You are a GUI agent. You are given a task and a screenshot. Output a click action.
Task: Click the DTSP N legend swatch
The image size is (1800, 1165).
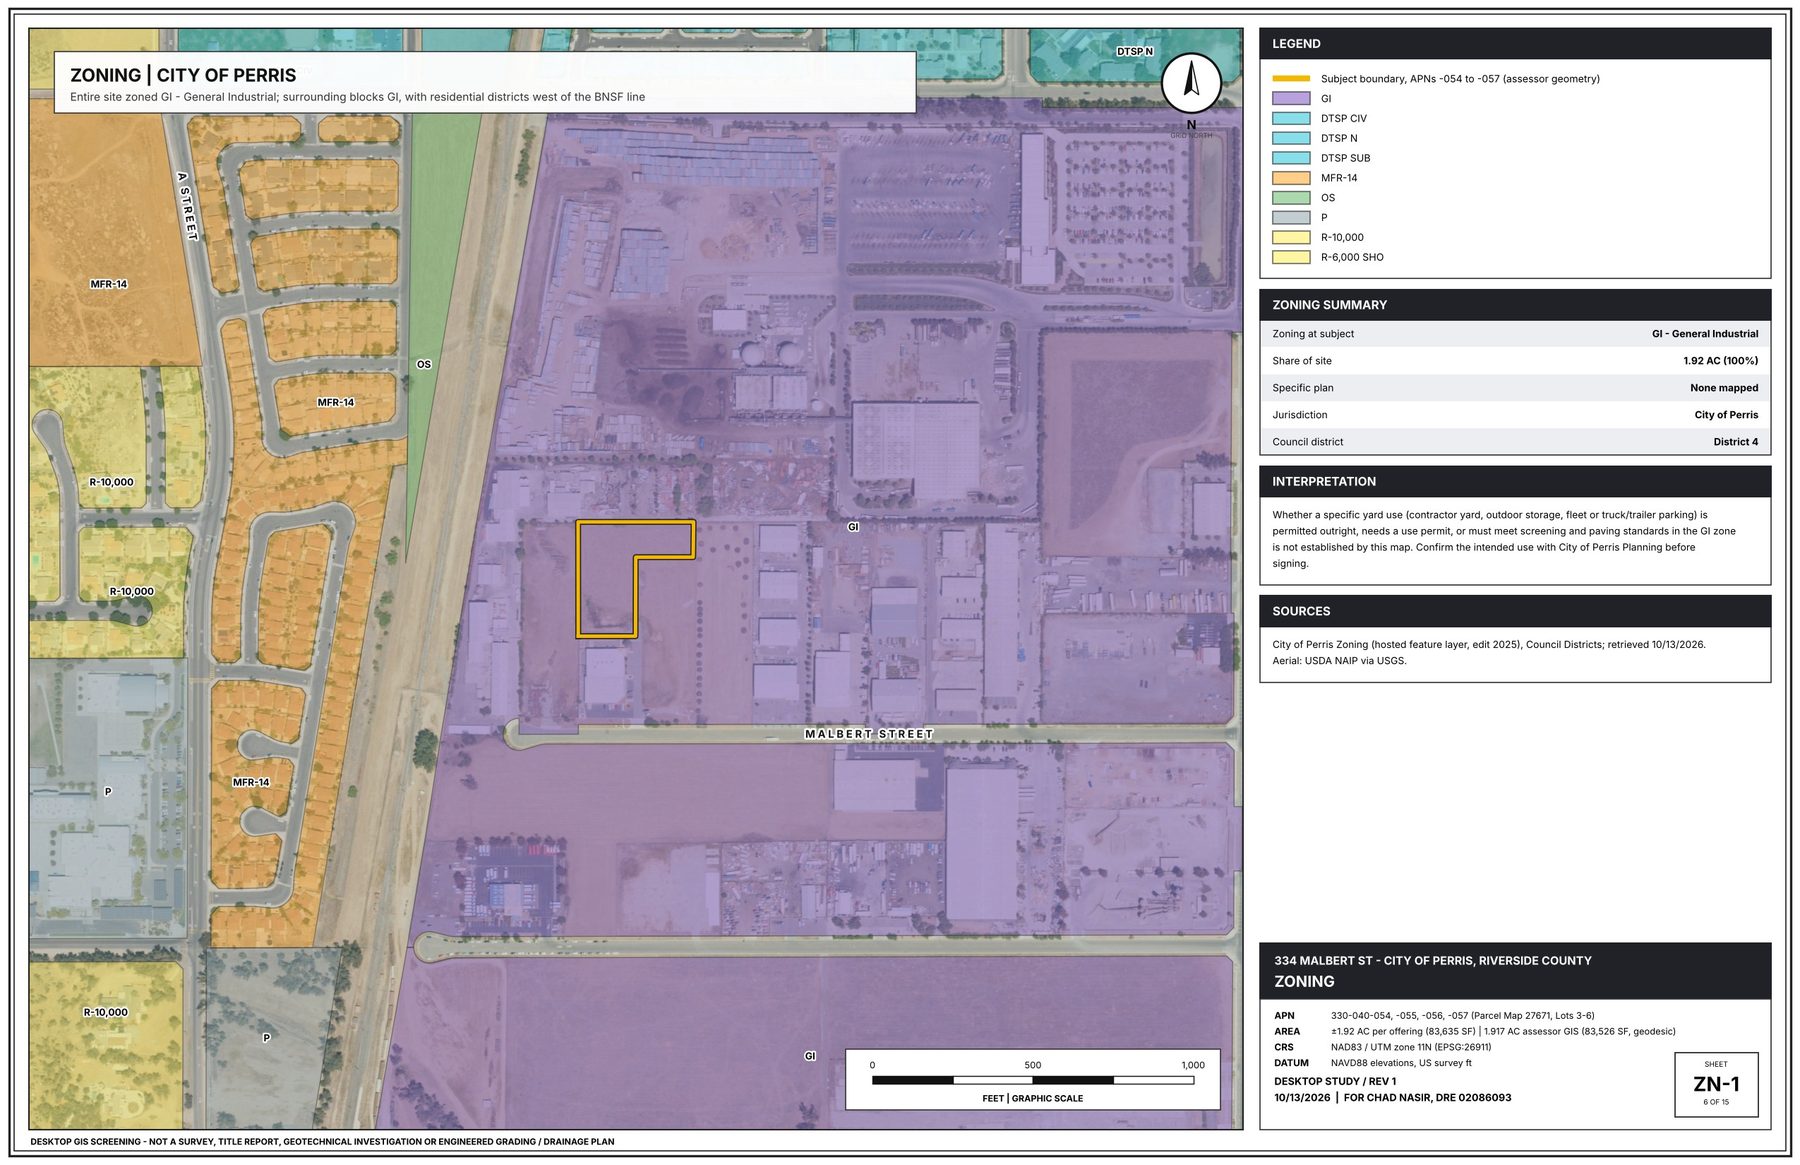[1291, 138]
